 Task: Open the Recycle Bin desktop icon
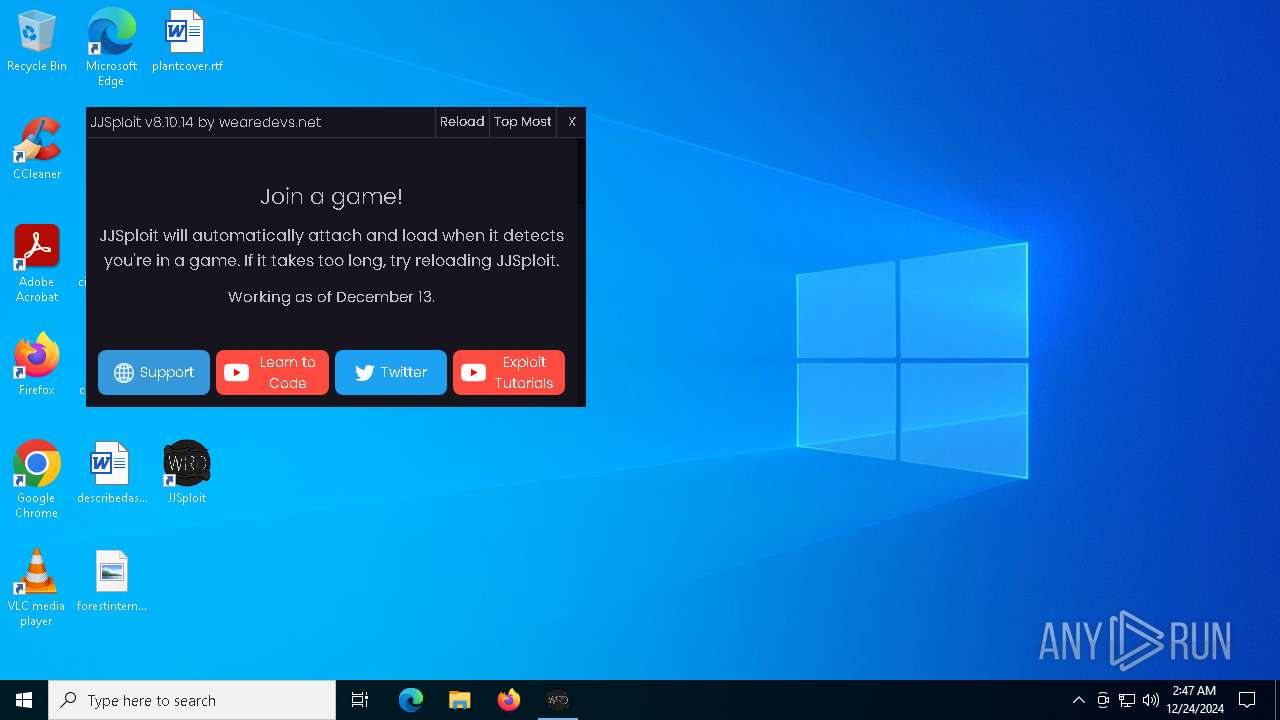(37, 41)
